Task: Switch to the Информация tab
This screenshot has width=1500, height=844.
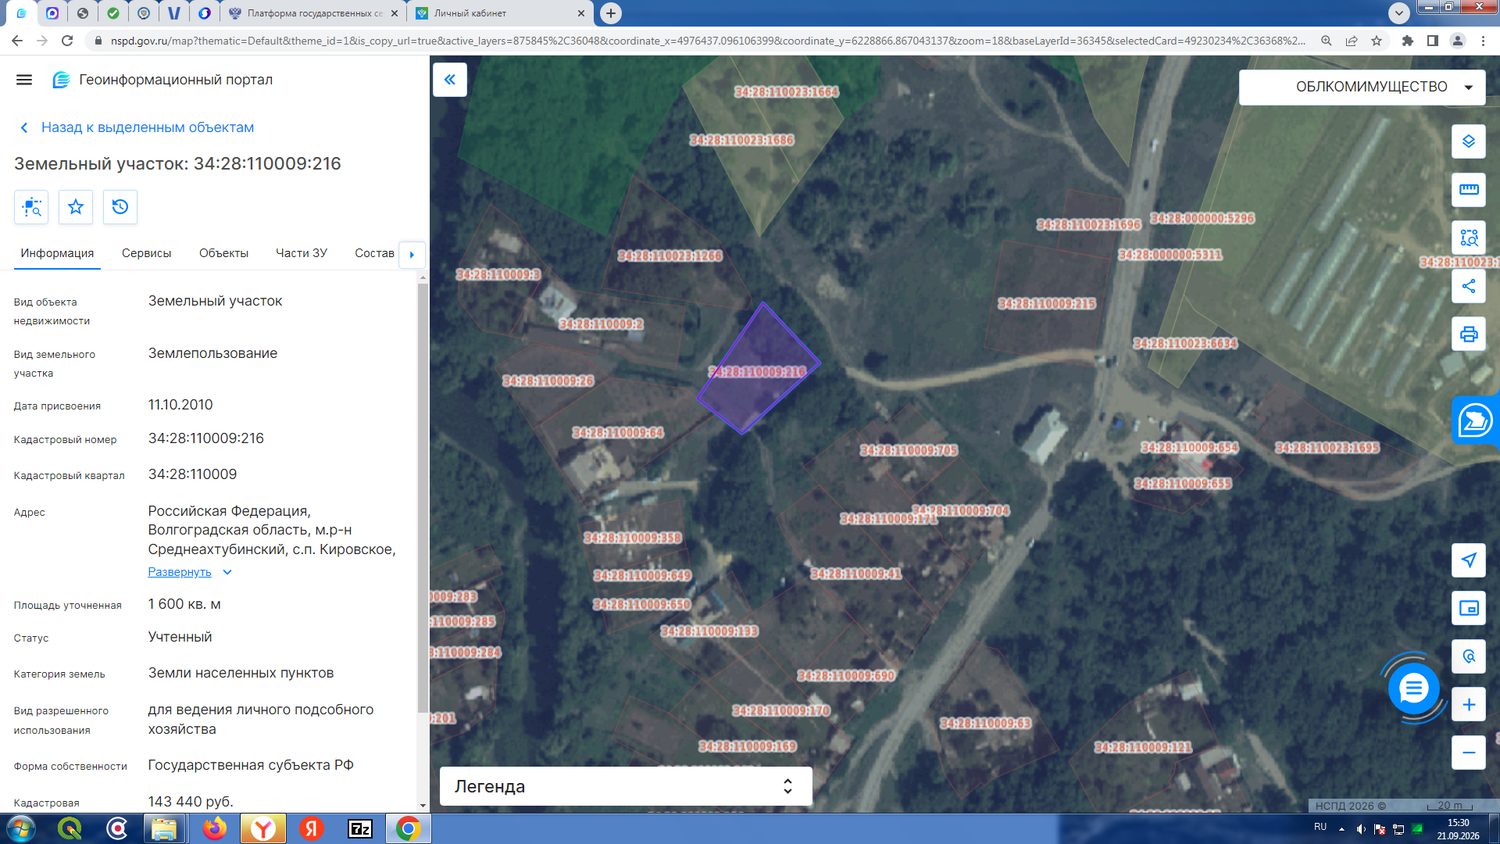Action: point(57,253)
